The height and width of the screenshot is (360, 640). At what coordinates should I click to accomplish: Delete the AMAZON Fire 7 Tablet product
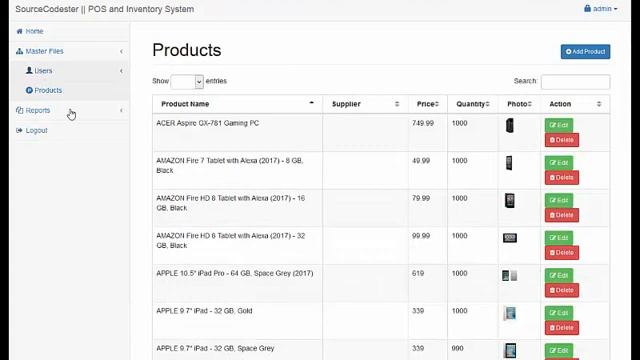pos(562,178)
